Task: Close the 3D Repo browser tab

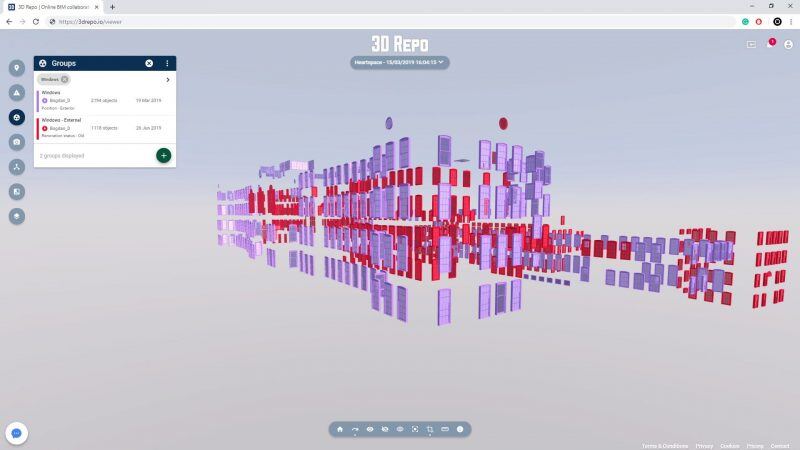Action: (x=96, y=7)
